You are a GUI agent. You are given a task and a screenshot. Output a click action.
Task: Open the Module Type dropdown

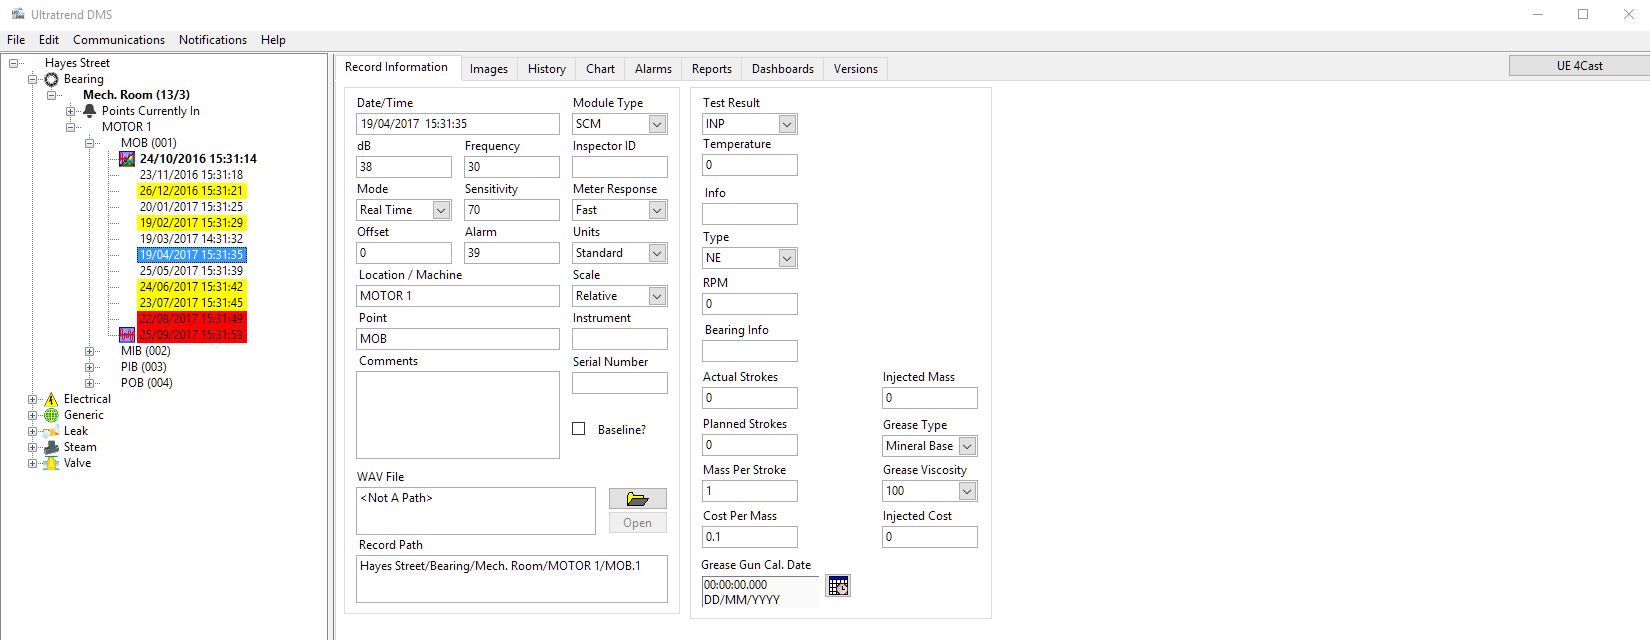click(x=657, y=124)
